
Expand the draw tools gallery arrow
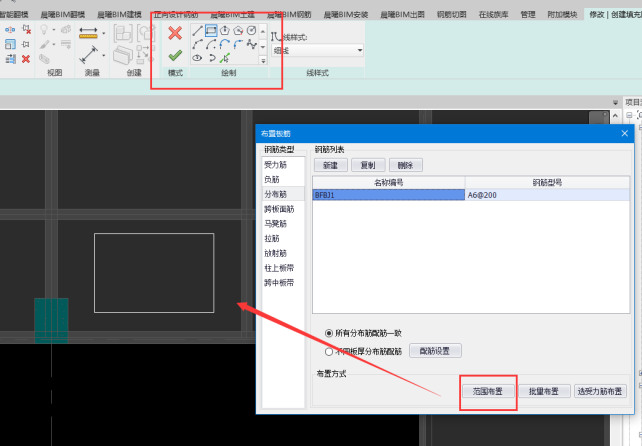pyautogui.click(x=263, y=60)
